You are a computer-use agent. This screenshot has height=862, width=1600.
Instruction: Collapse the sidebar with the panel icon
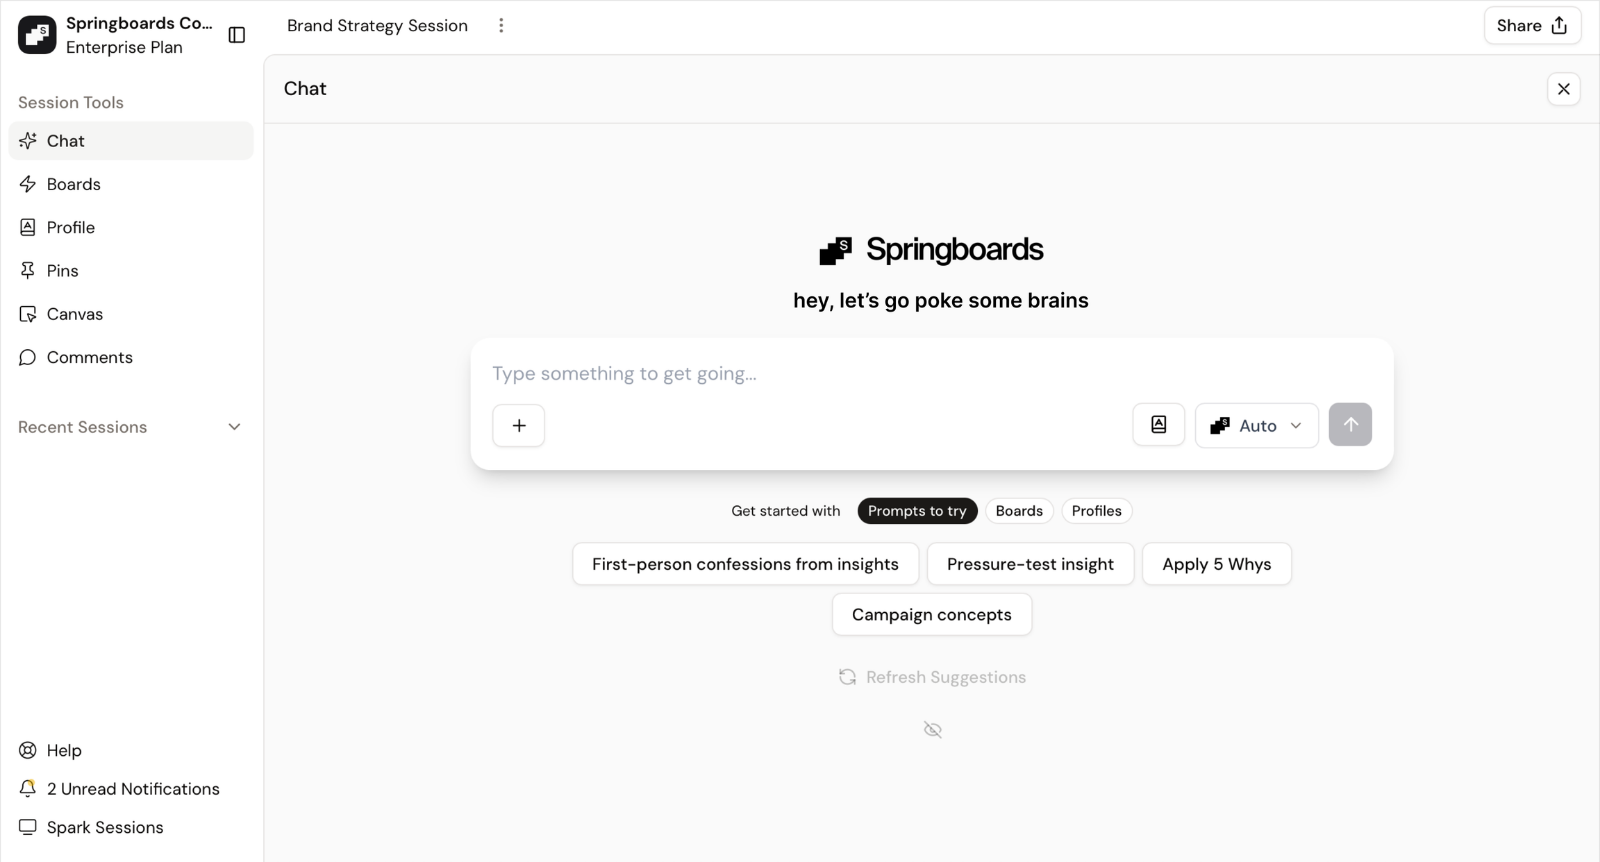point(237,35)
